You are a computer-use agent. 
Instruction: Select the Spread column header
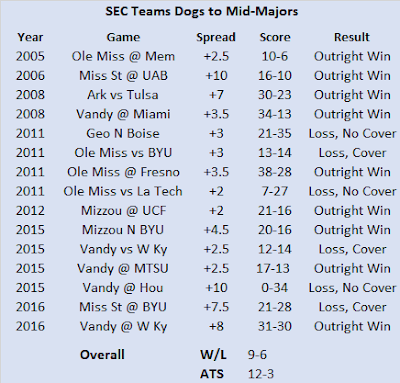216,37
